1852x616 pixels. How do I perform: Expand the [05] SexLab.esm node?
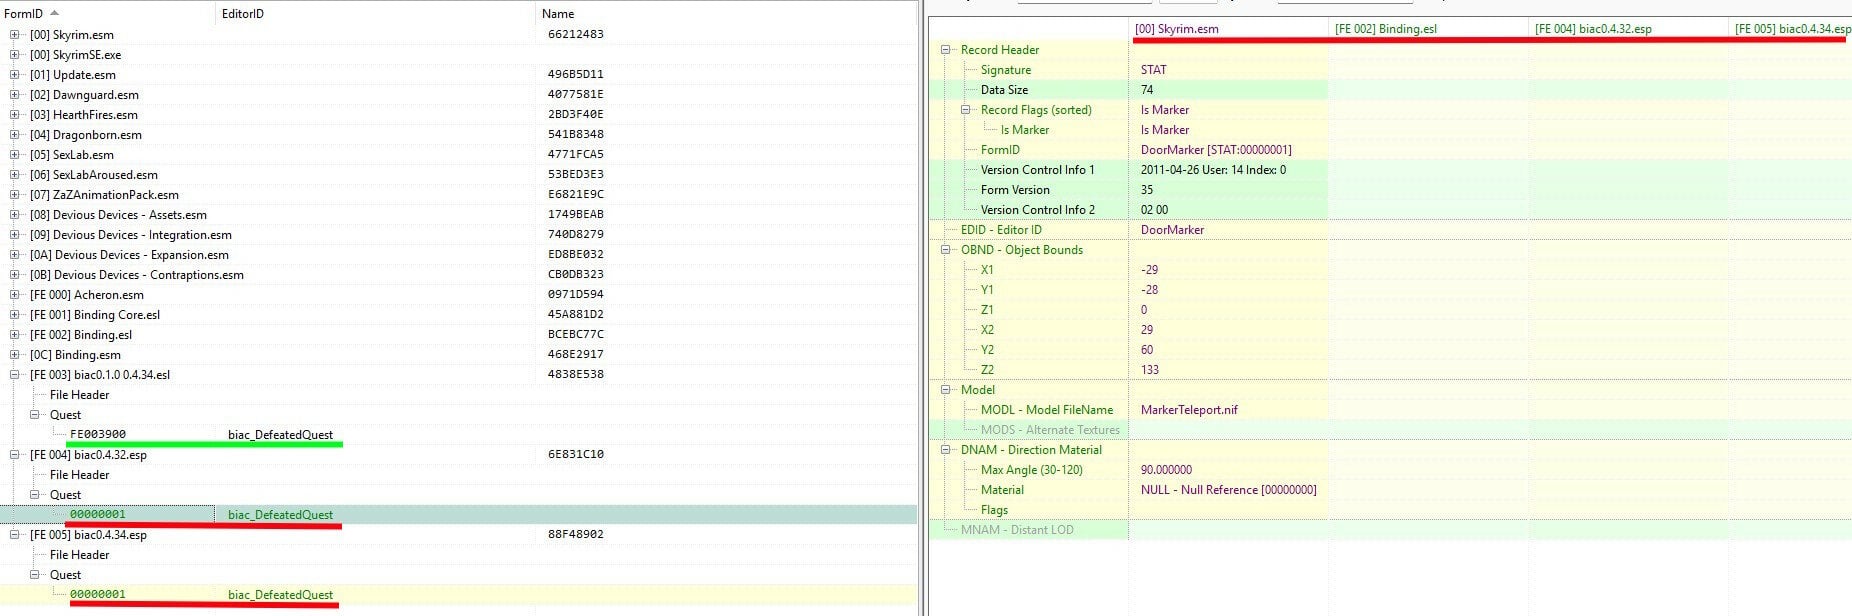pyautogui.click(x=15, y=154)
